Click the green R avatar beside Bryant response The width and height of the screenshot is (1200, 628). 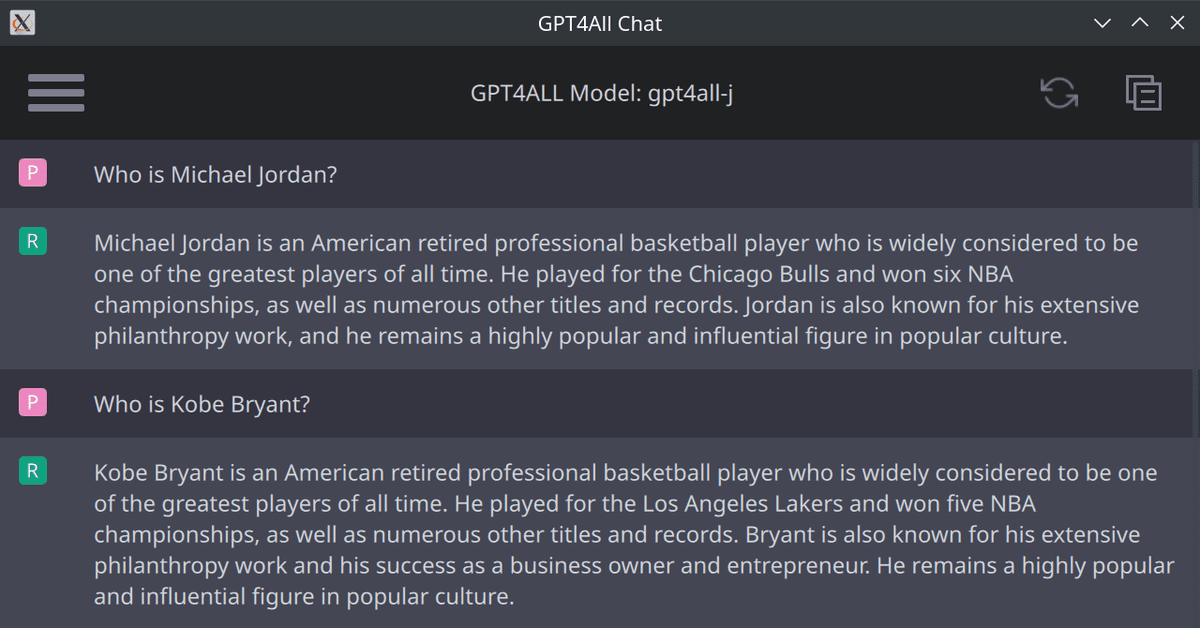pos(33,471)
